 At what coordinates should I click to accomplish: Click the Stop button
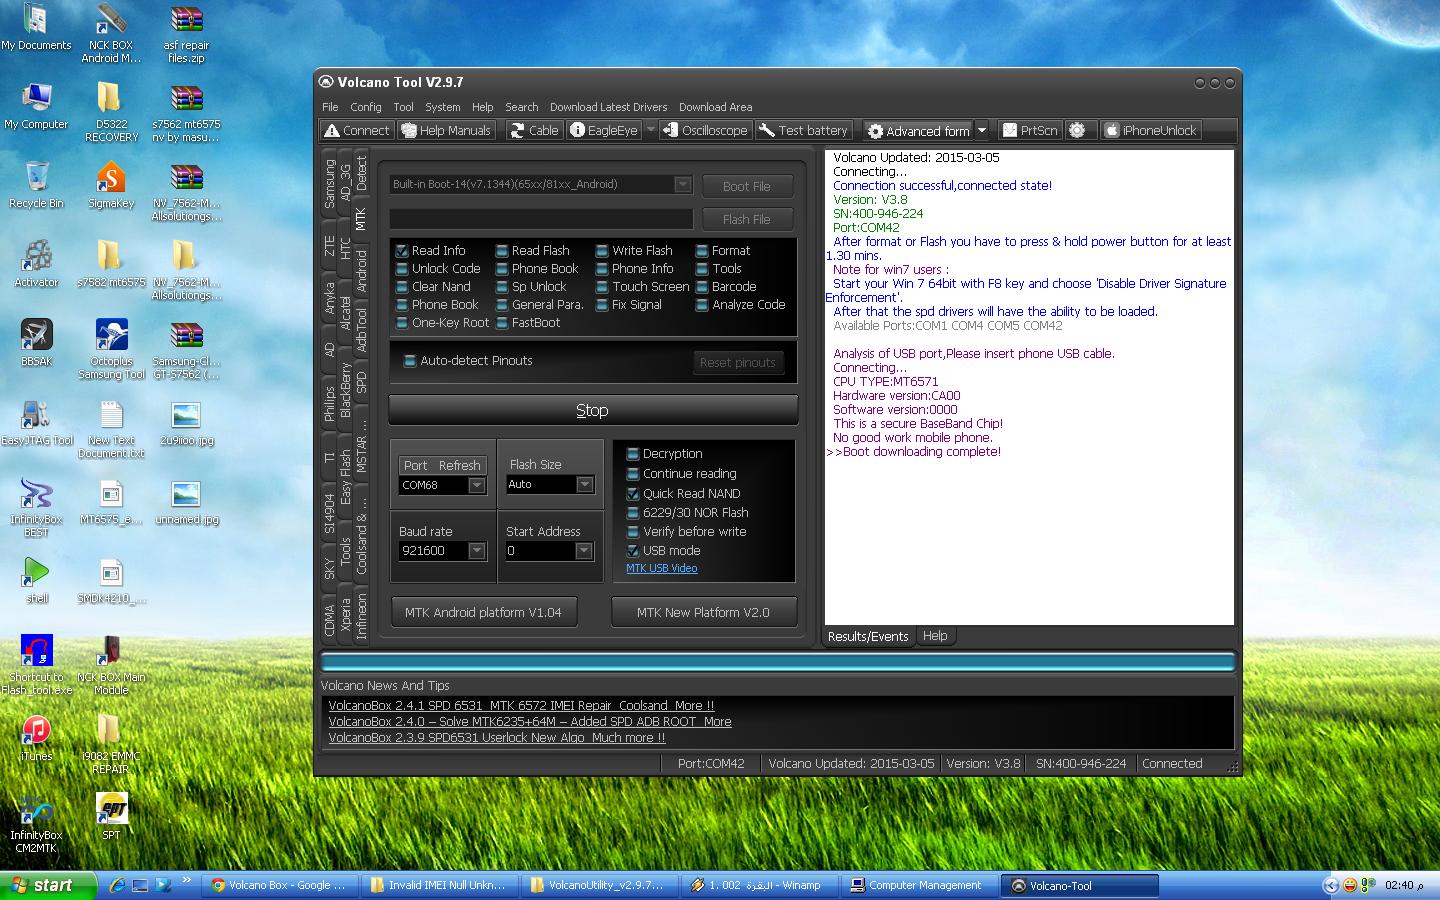[x=593, y=410]
